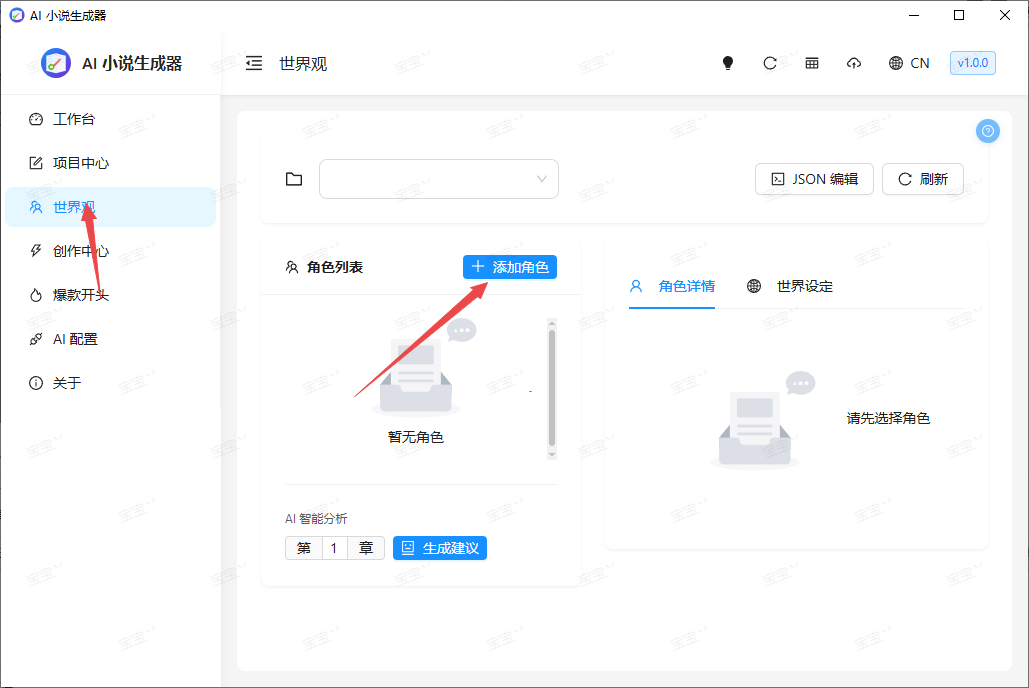Click the cloud upload icon in header

(x=854, y=63)
